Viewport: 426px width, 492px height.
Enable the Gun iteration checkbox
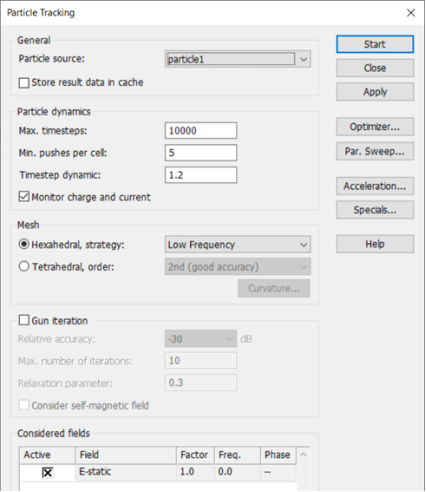[x=24, y=320]
